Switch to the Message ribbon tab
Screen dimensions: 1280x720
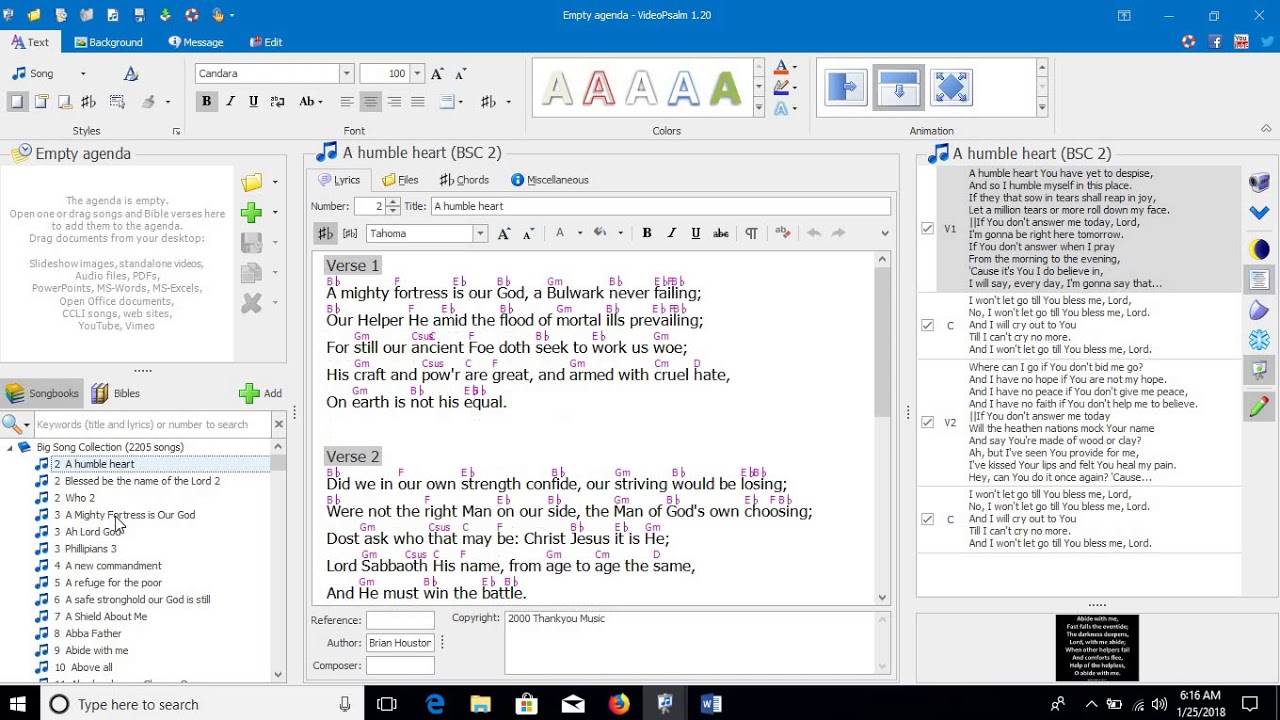coord(196,42)
